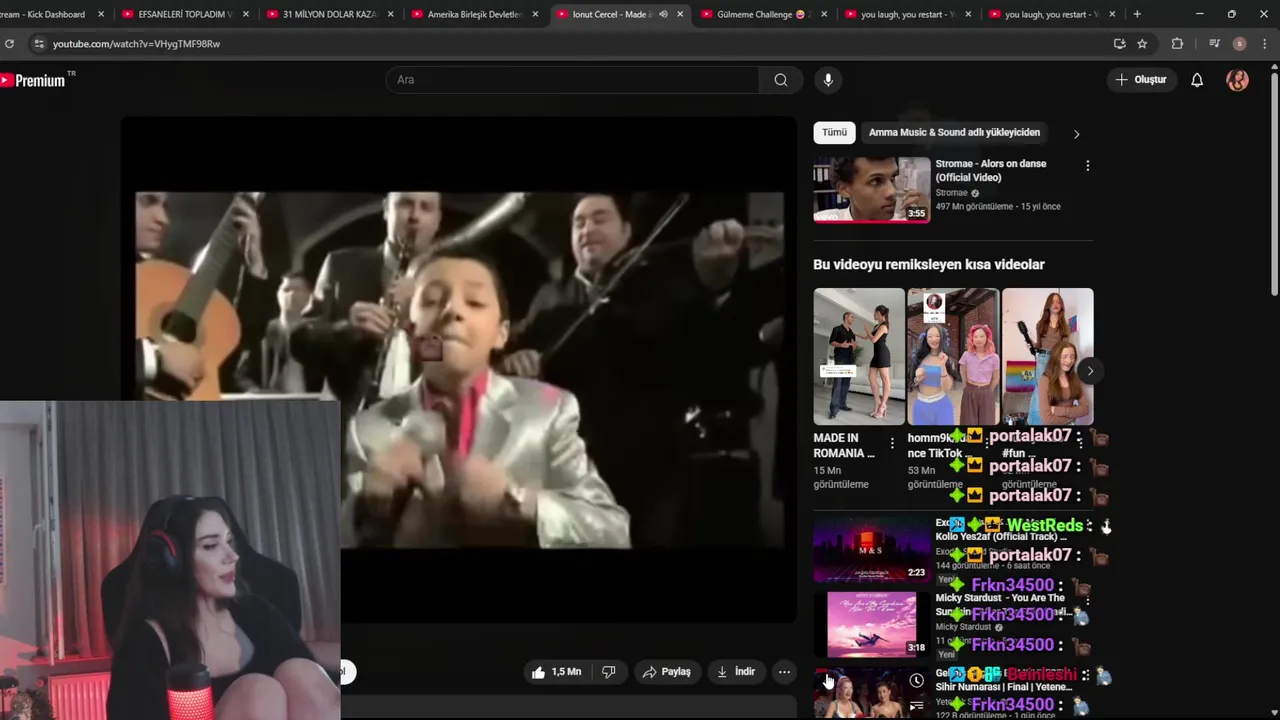Switch to the first "you laugh, you restart" tab
The height and width of the screenshot is (720, 1280).
pos(908,14)
